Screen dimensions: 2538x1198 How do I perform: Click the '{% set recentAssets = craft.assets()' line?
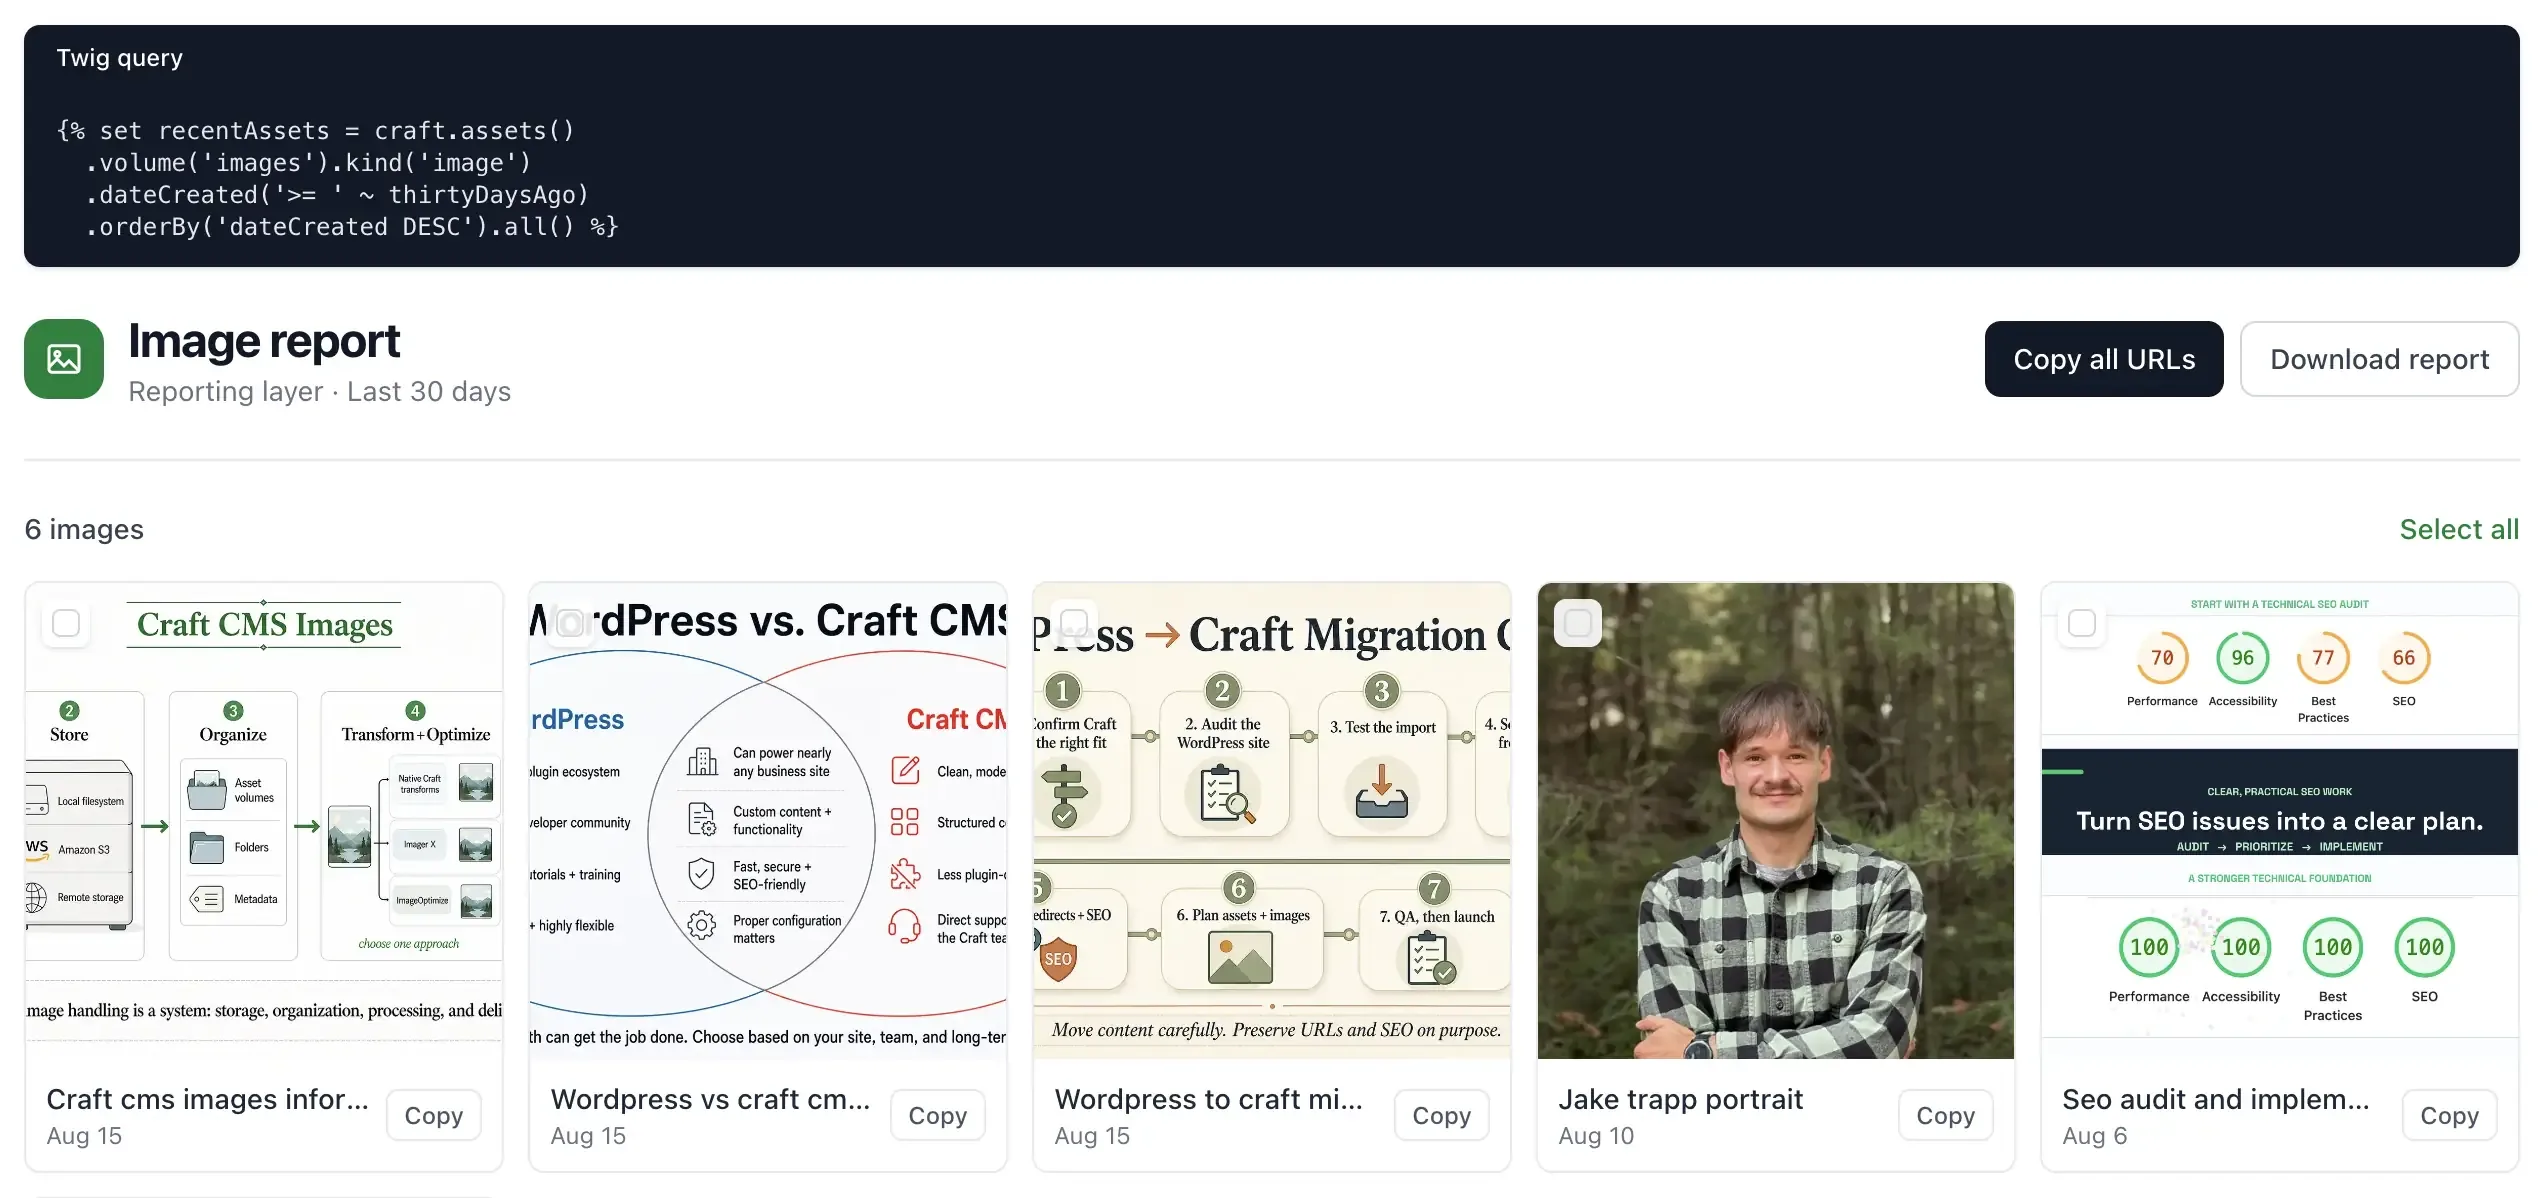click(316, 131)
